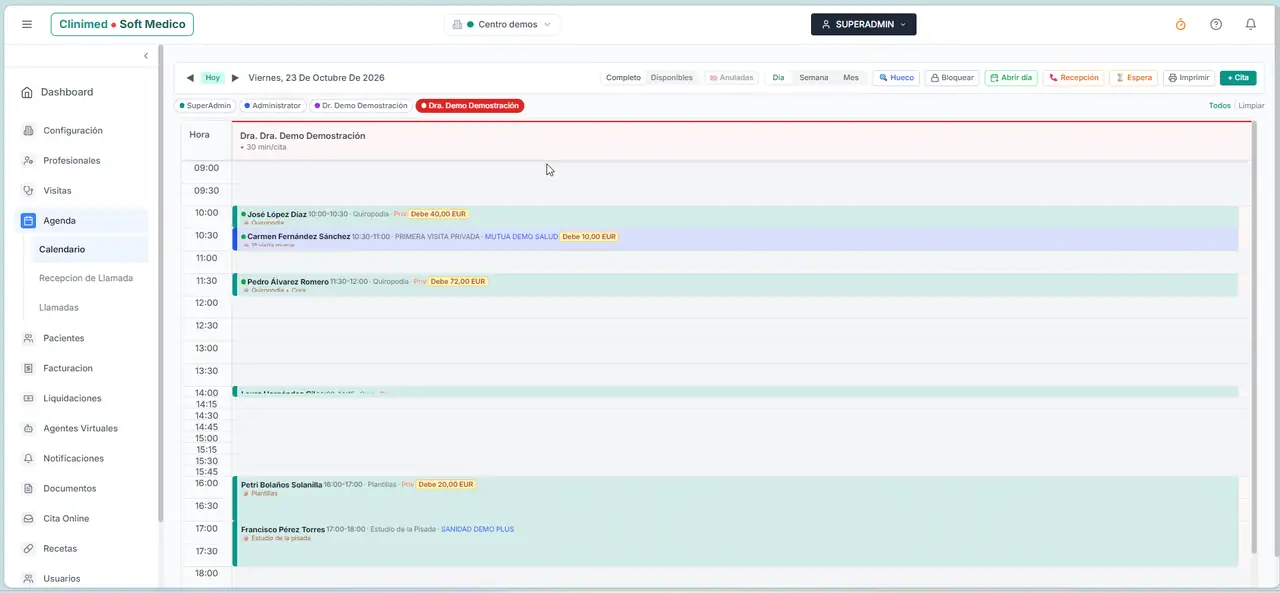Select the Disponibles view filter

(671, 78)
